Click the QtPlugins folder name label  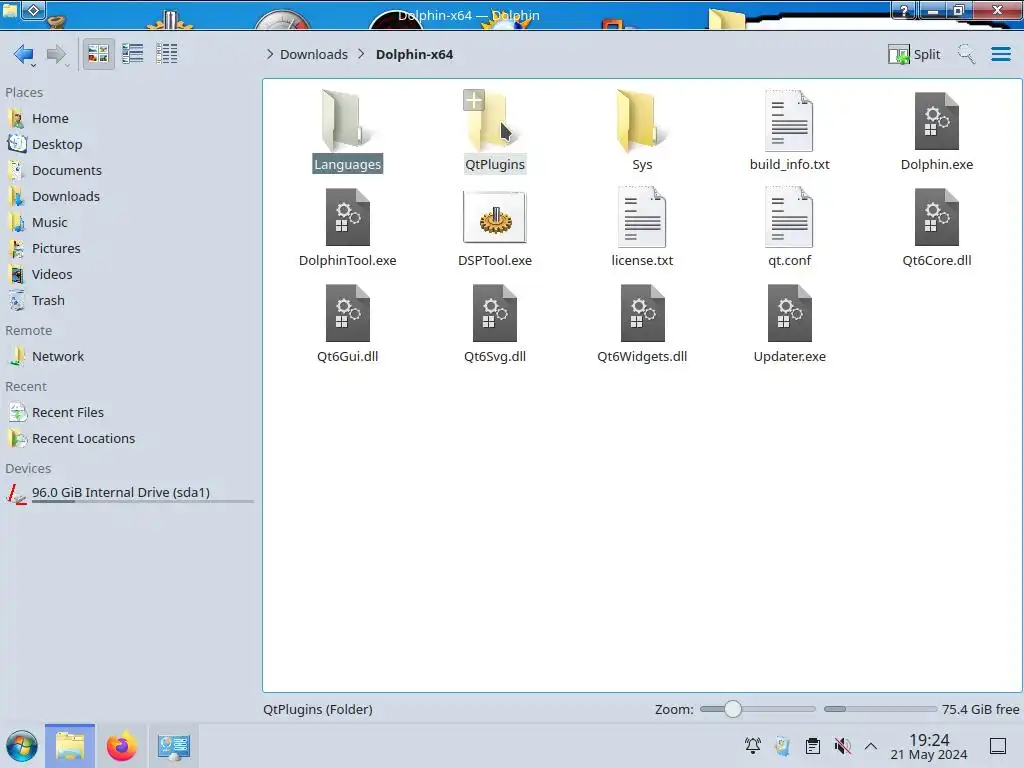(494, 165)
